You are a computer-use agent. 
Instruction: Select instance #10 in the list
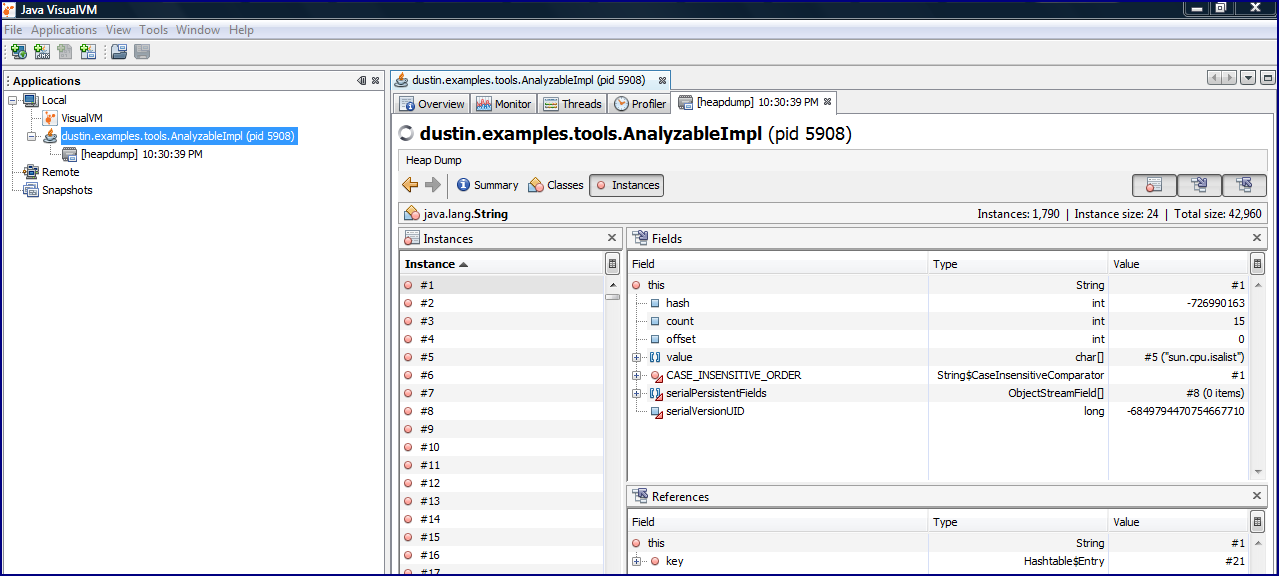(501, 447)
